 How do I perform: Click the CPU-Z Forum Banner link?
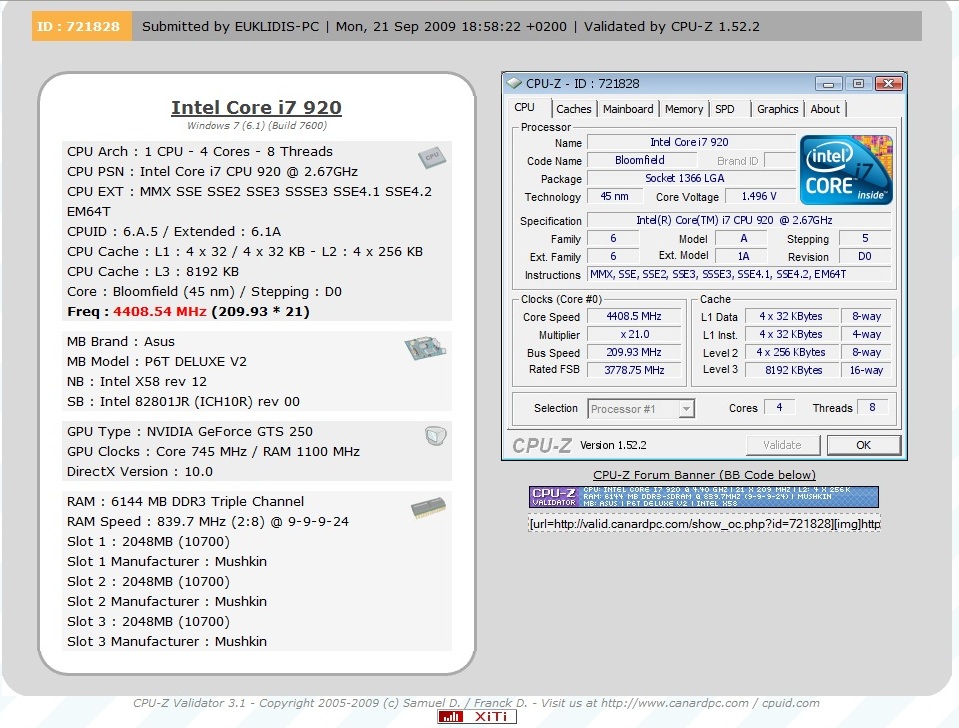704,475
